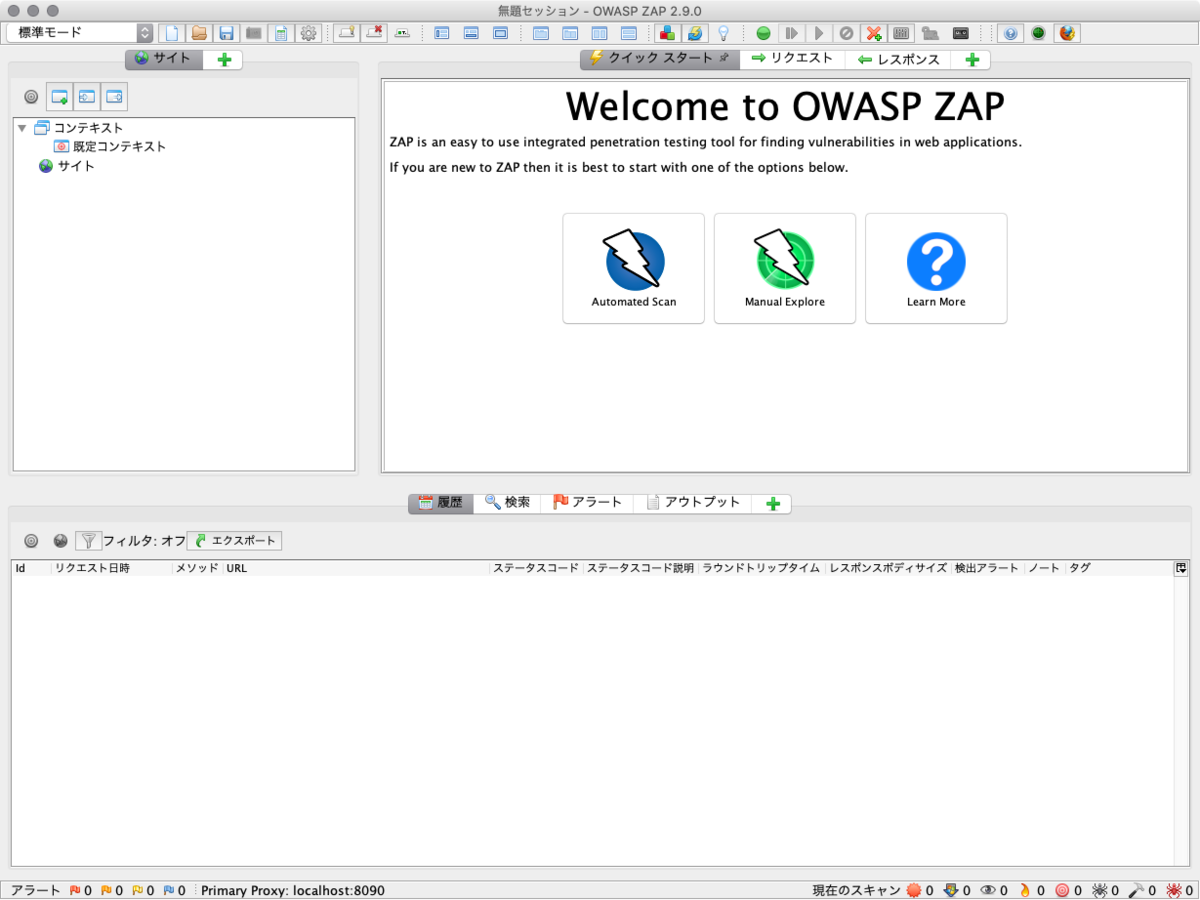Select the 履歴 tab

tap(440, 503)
